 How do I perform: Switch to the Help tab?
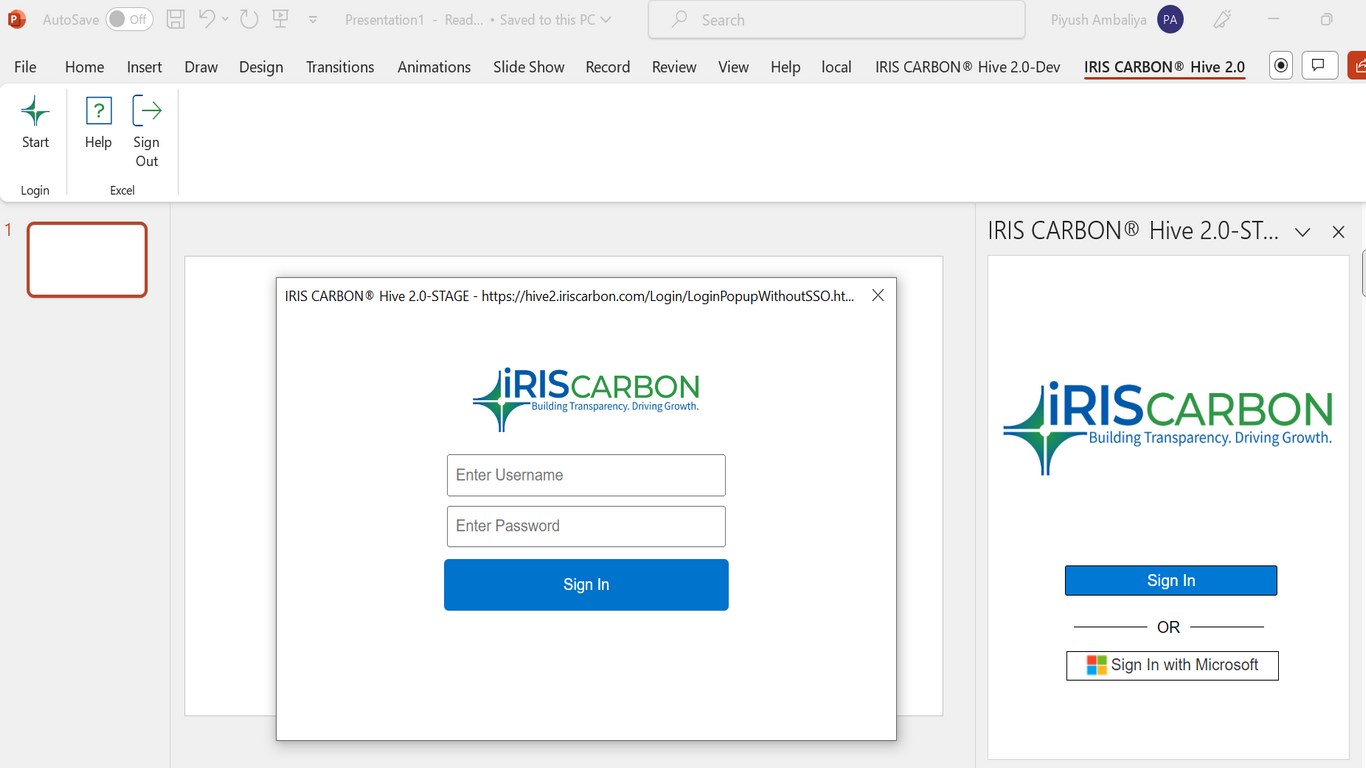tap(785, 67)
